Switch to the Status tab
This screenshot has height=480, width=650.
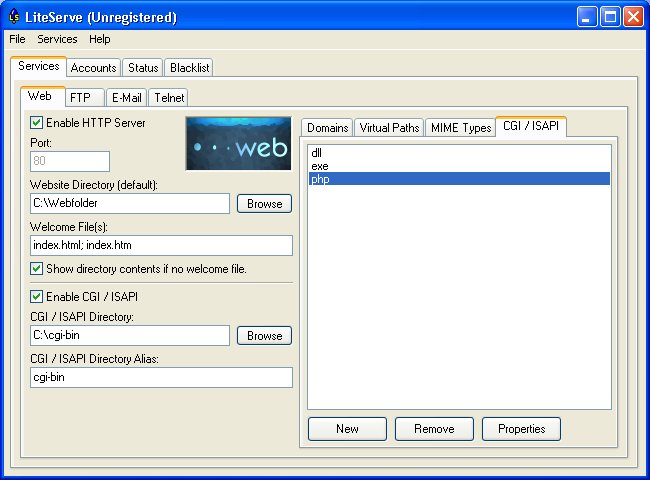[143, 68]
